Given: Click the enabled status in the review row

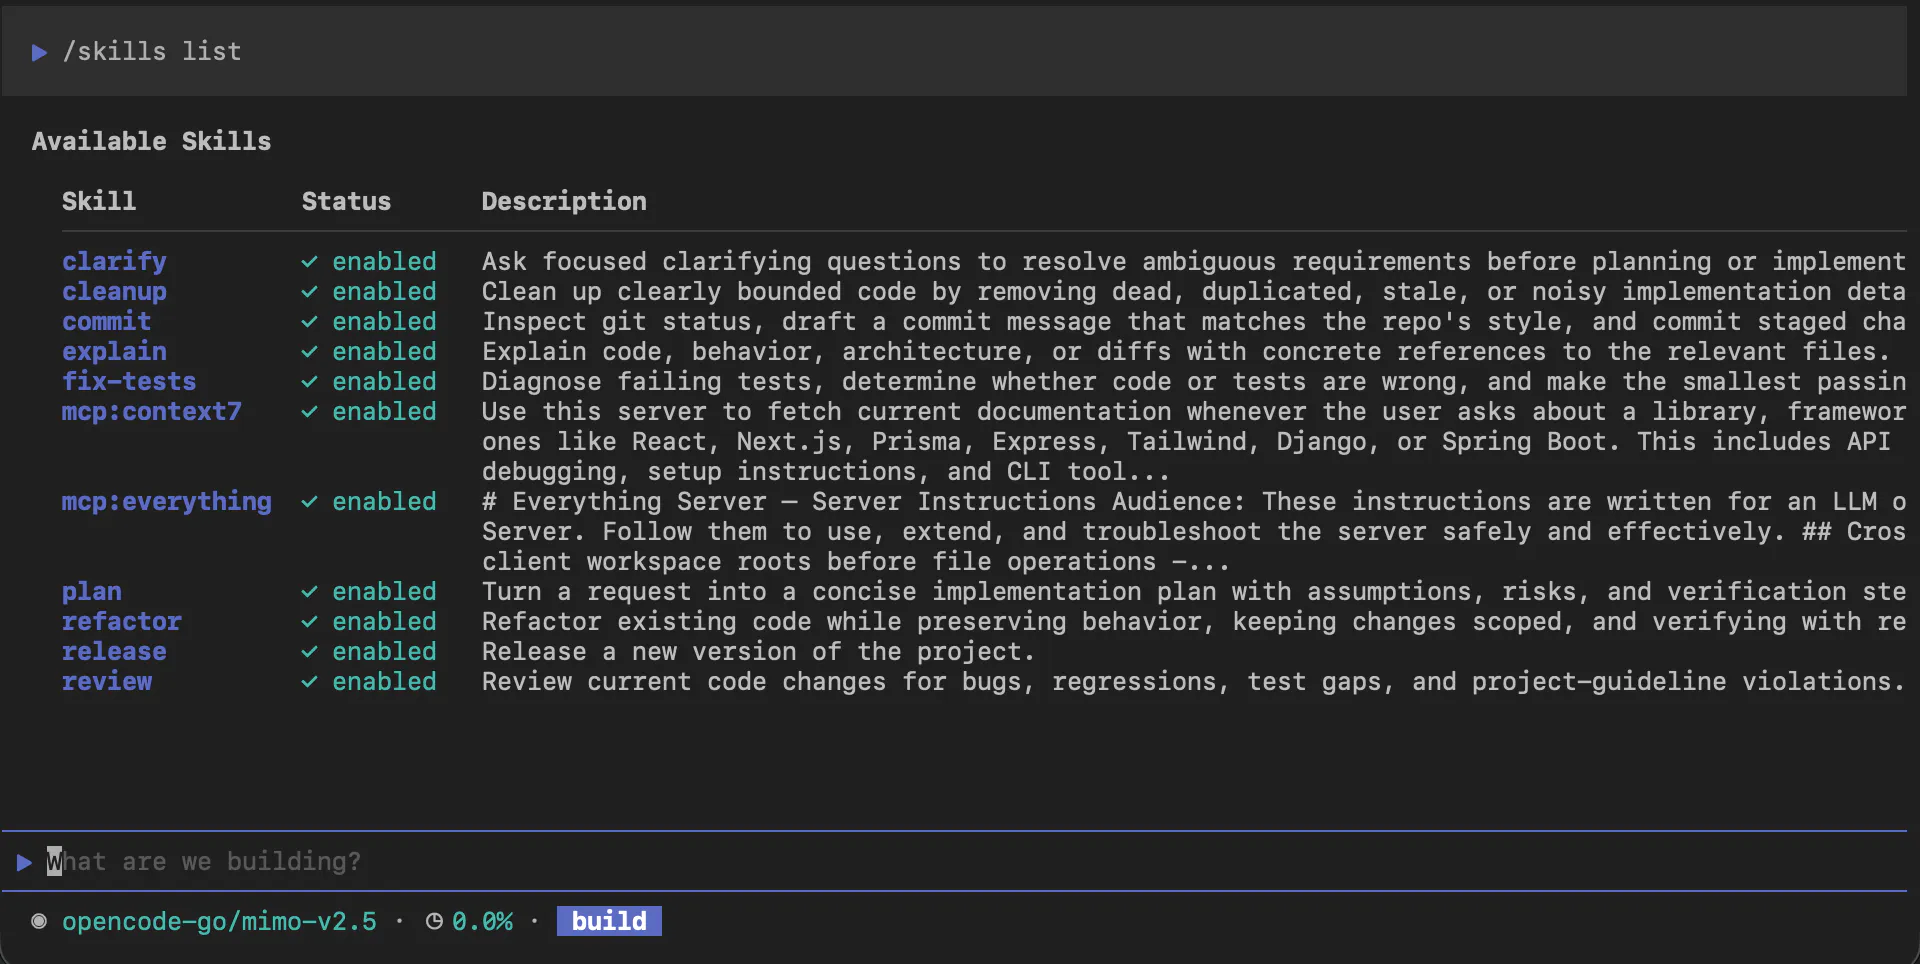Looking at the screenshot, I should 384,682.
